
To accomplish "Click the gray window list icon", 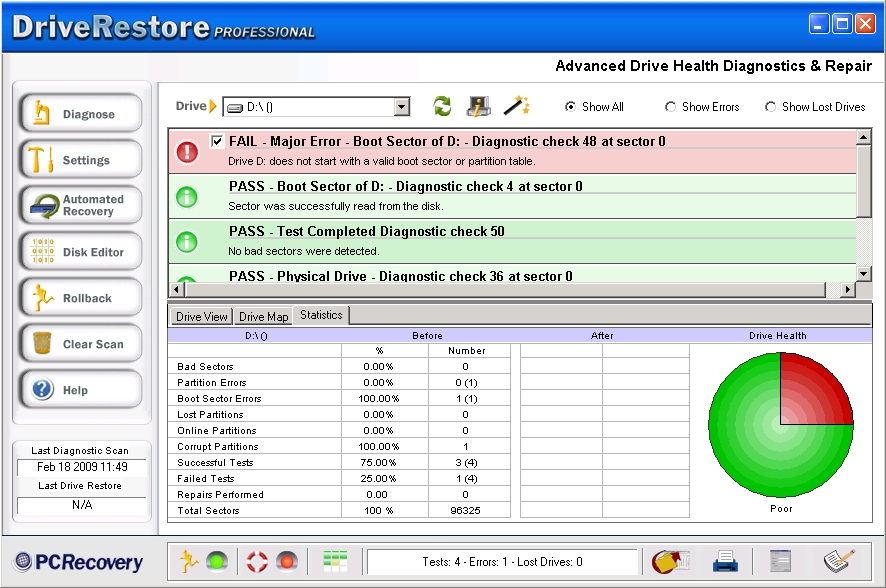I will coord(780,561).
